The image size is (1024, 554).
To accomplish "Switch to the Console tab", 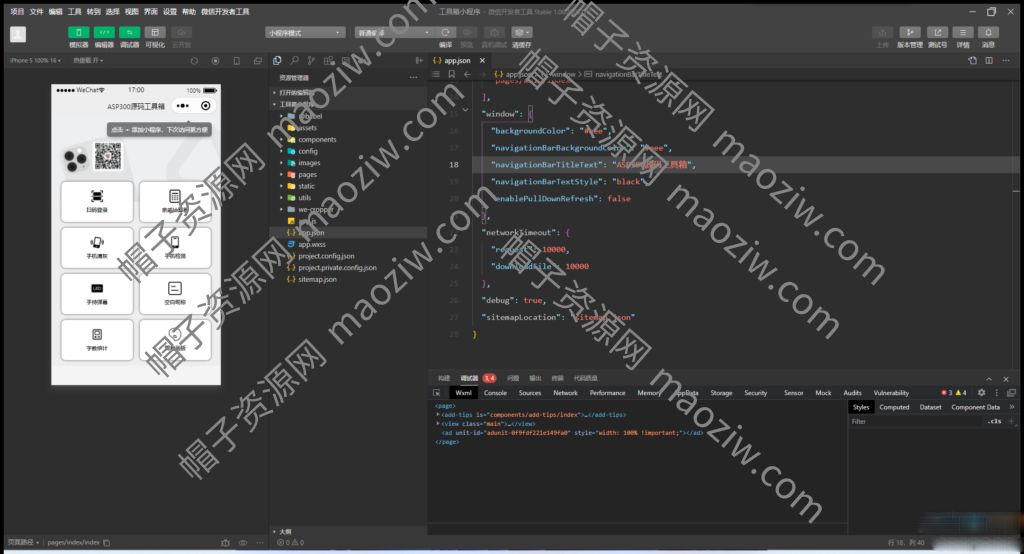I will click(495, 393).
